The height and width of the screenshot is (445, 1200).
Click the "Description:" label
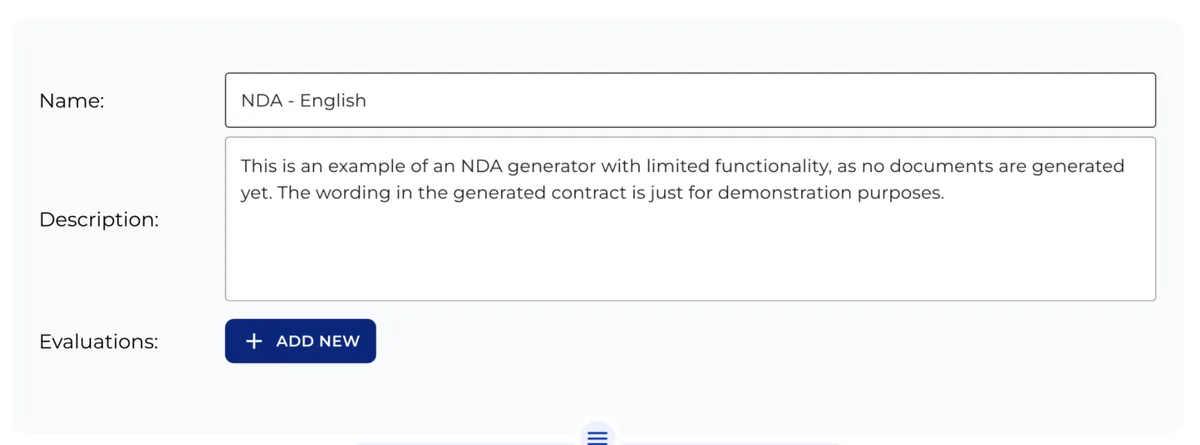99,219
